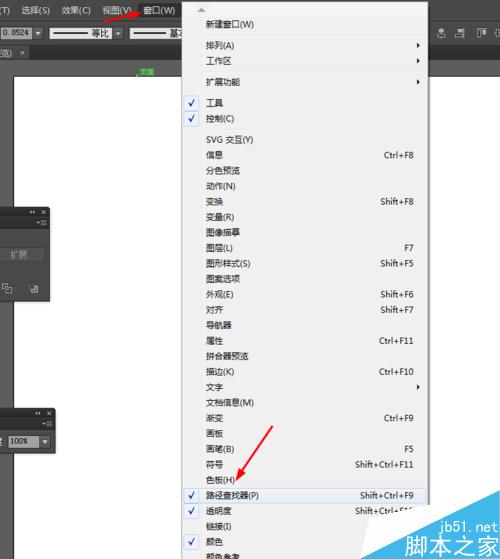Open the 效果(C) menu
This screenshot has width=500, height=559.
76,10
